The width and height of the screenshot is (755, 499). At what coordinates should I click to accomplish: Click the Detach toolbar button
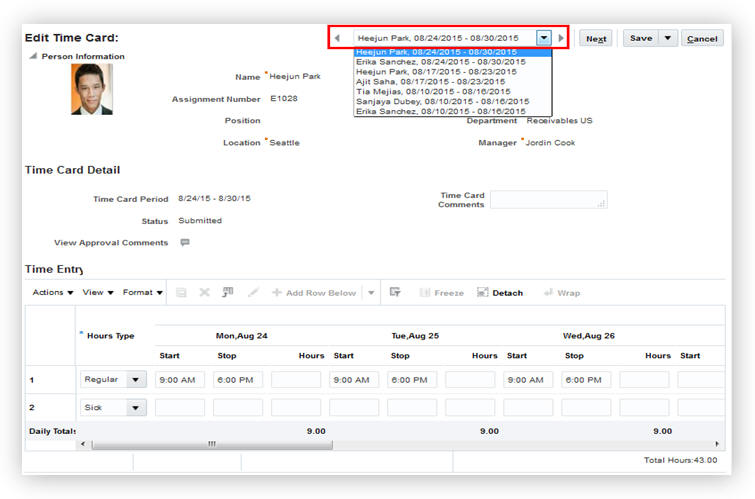pos(500,293)
